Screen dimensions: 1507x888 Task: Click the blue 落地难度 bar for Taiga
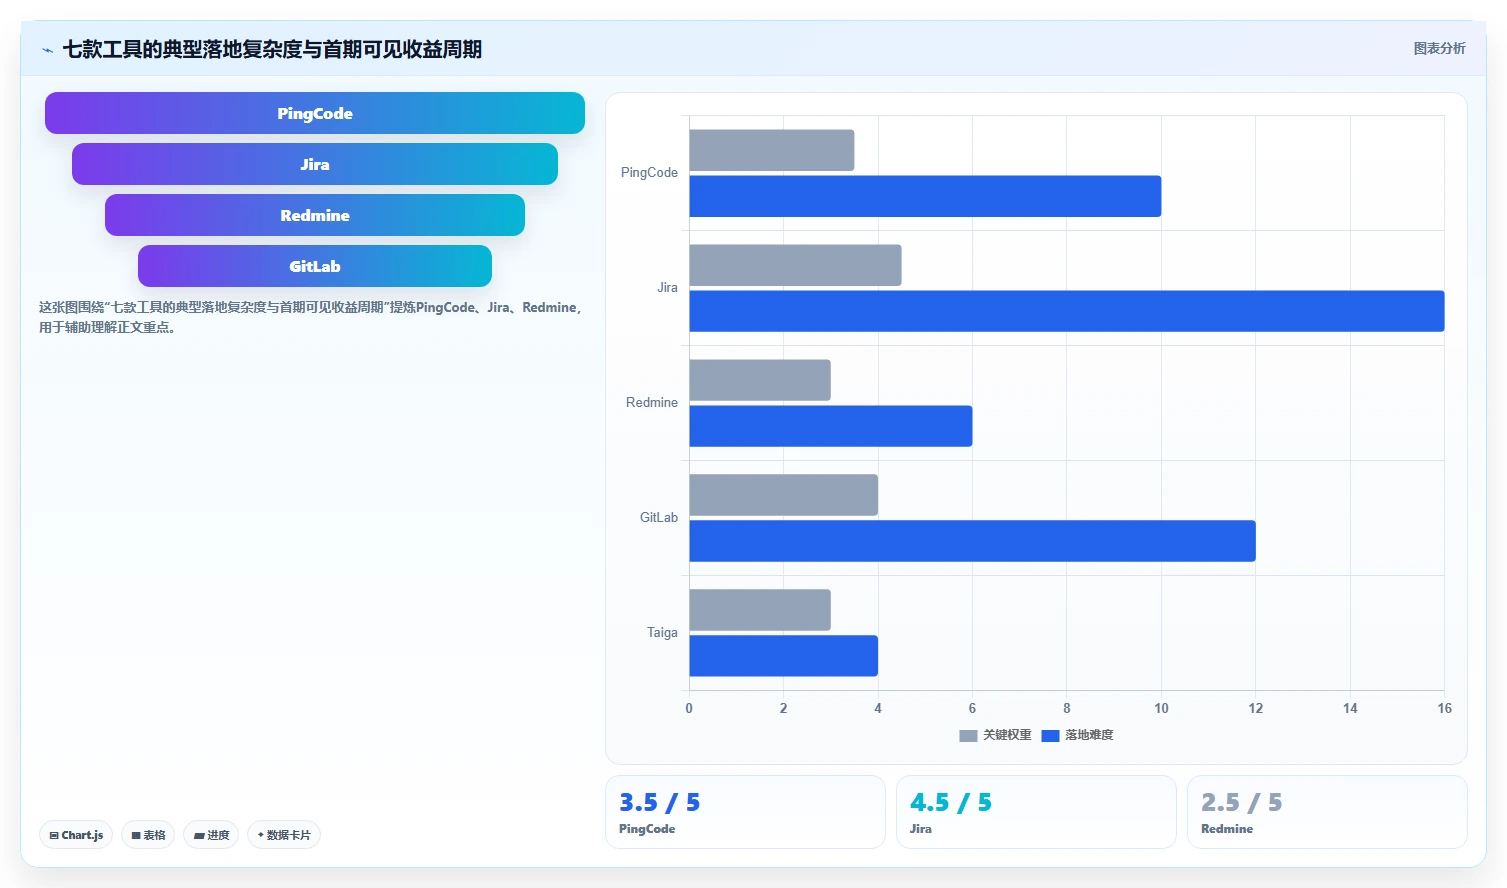[784, 656]
